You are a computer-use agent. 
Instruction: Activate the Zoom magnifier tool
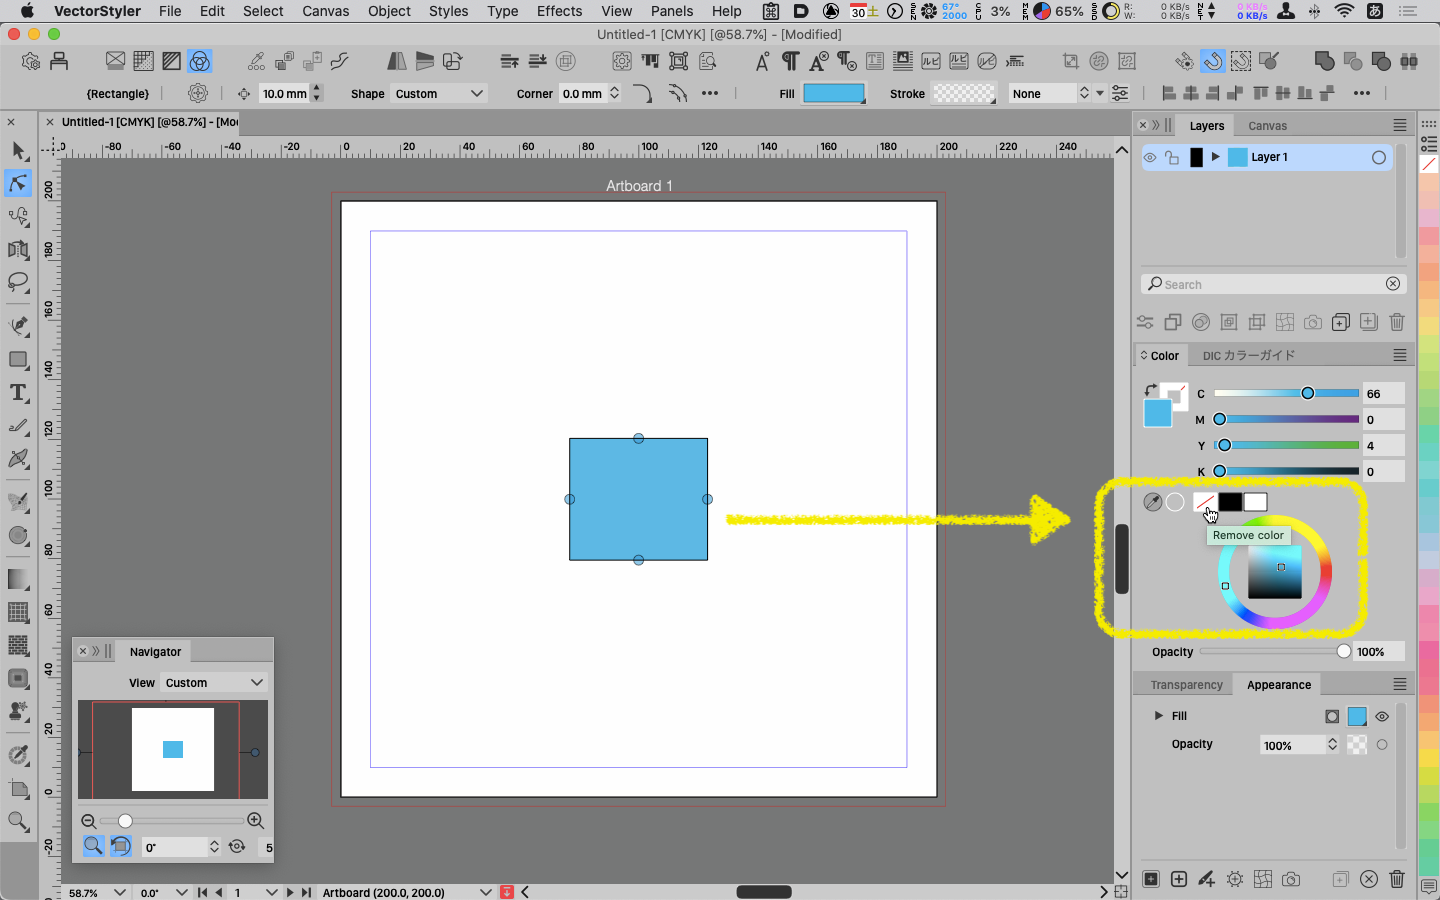point(18,822)
